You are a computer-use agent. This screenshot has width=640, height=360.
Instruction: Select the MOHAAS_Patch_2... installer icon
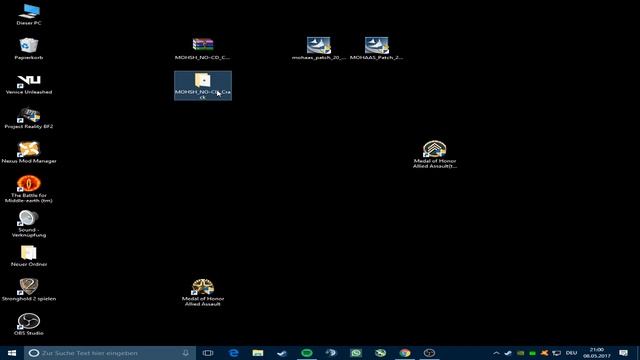click(377, 48)
